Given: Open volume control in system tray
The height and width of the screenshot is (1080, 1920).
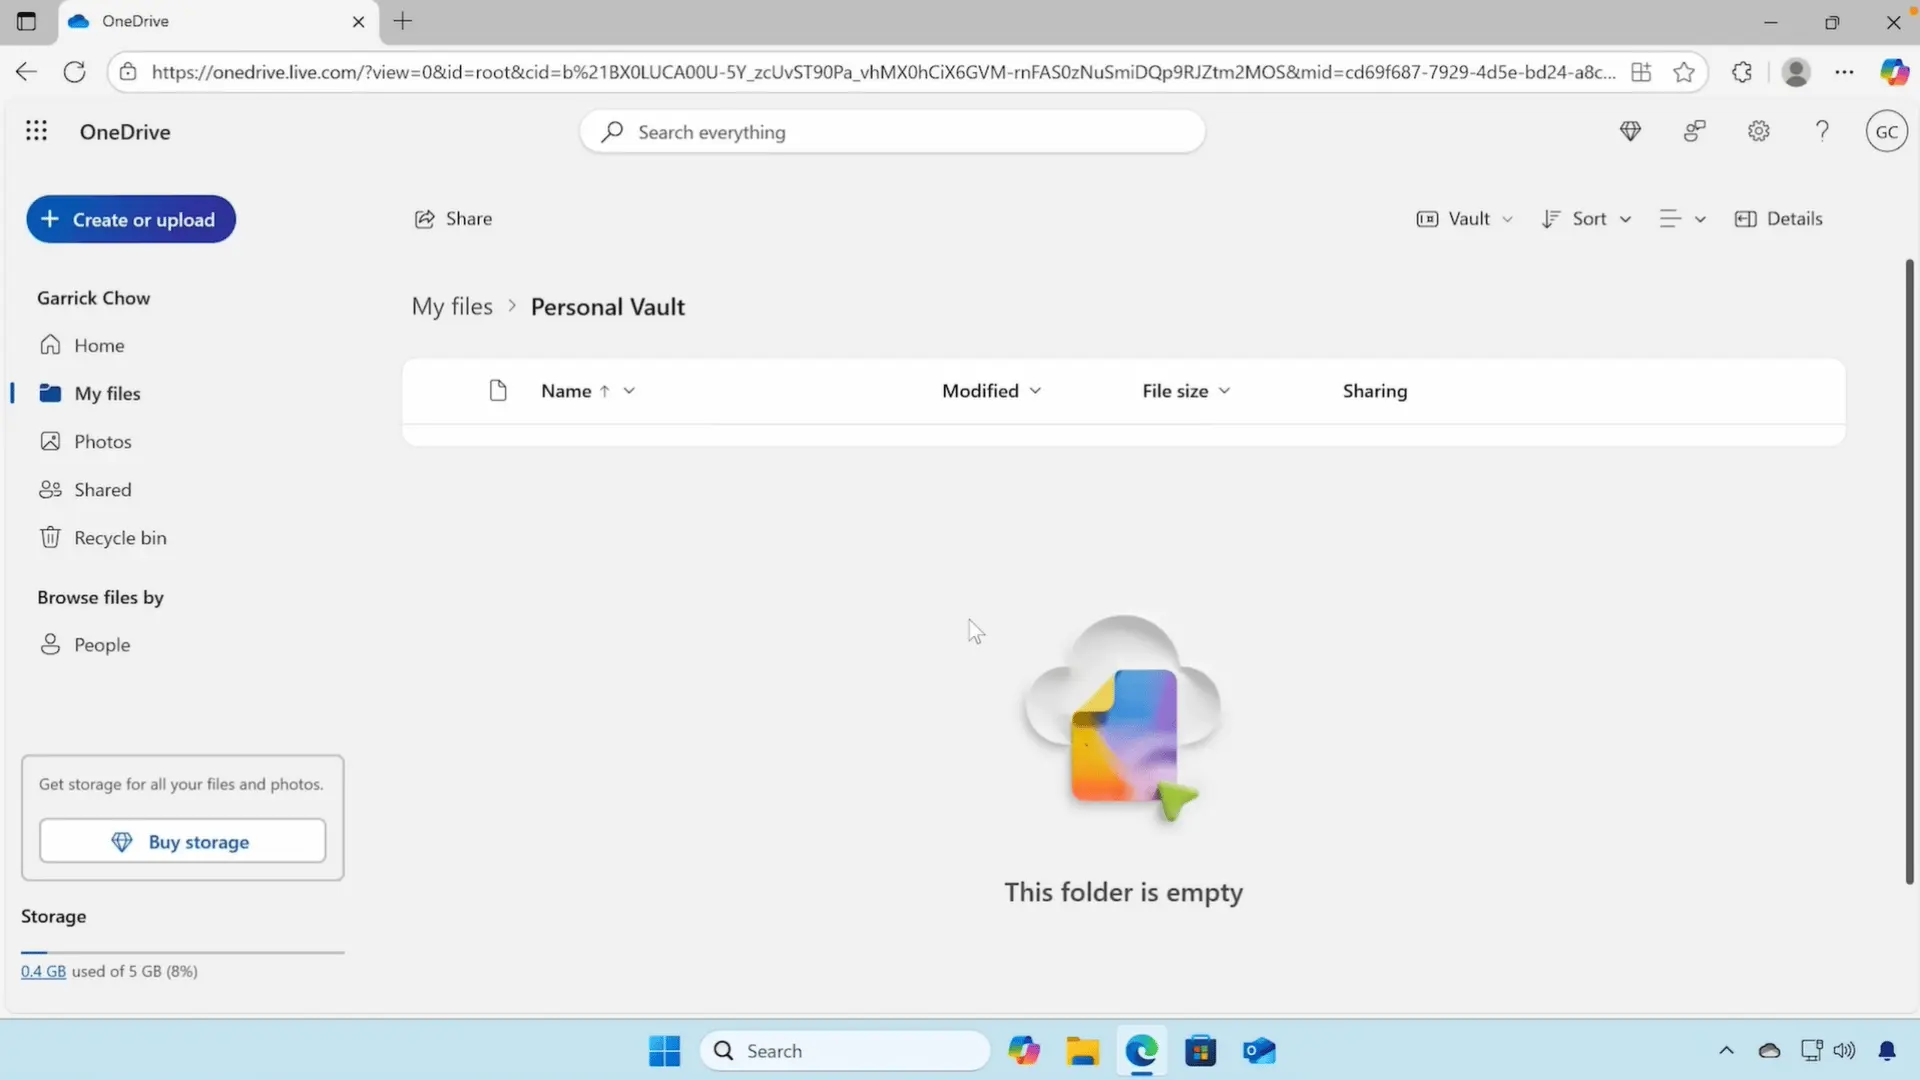Looking at the screenshot, I should pyautogui.click(x=1844, y=1051).
